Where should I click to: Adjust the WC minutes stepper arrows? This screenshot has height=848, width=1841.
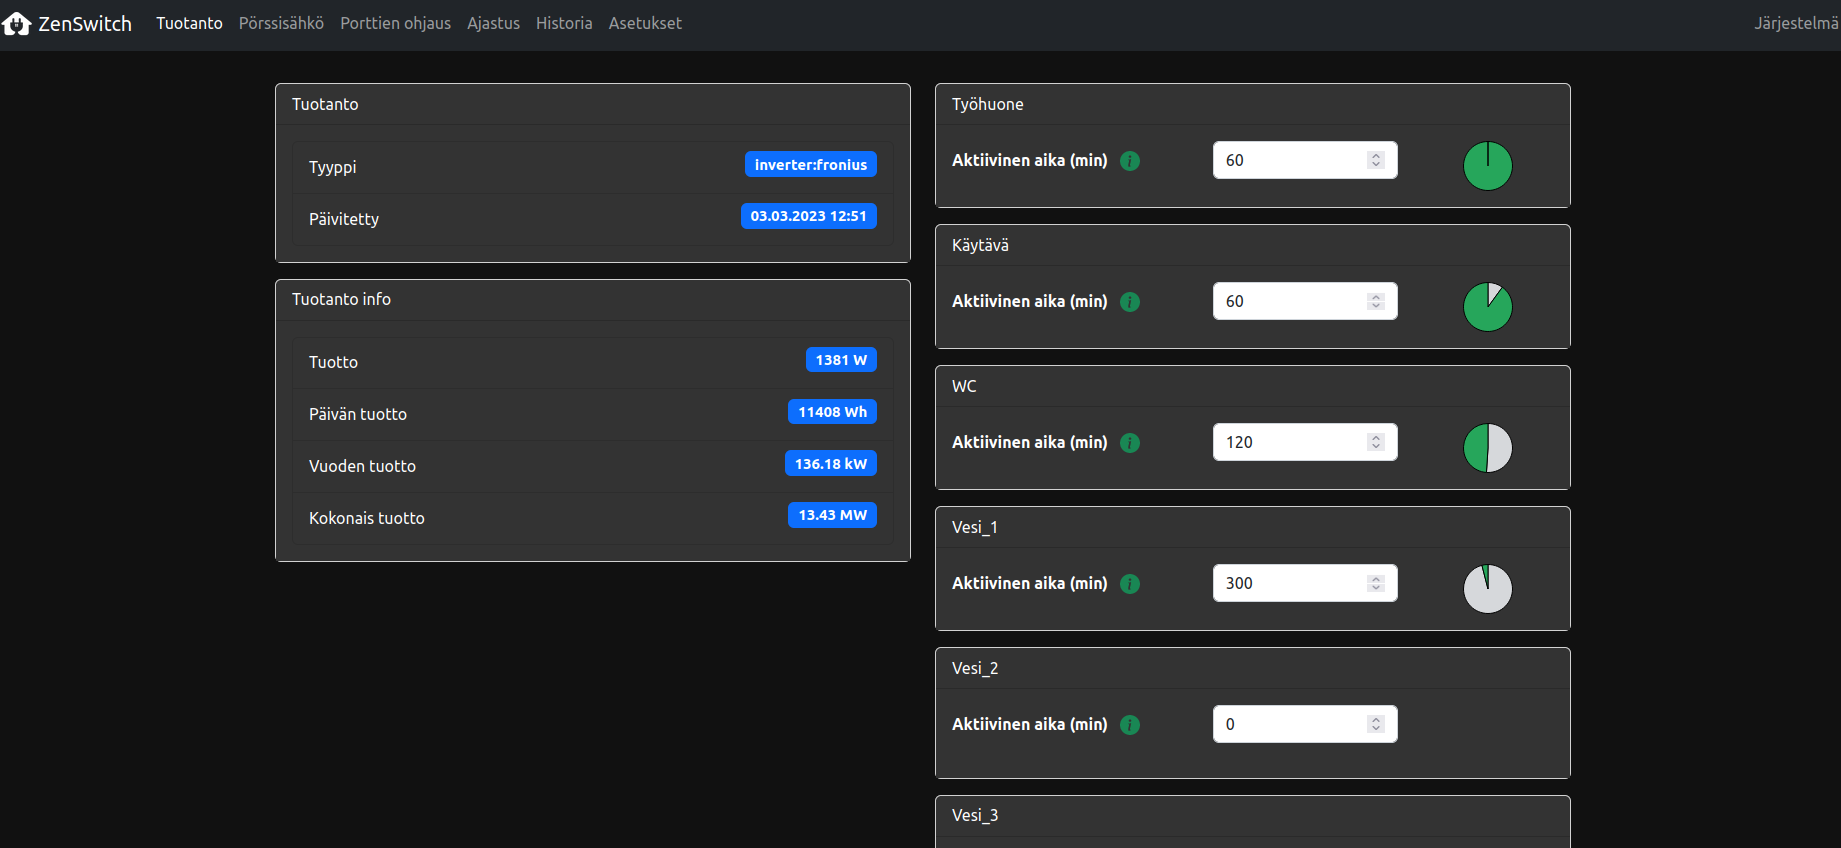pyautogui.click(x=1376, y=442)
